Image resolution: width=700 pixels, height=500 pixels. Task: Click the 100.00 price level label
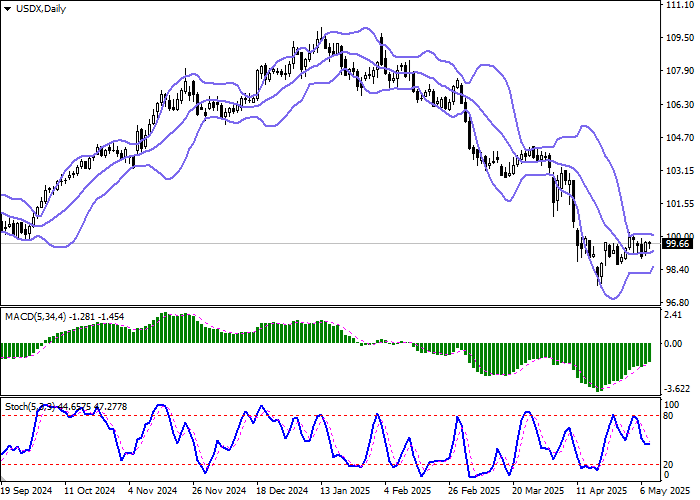(680, 237)
